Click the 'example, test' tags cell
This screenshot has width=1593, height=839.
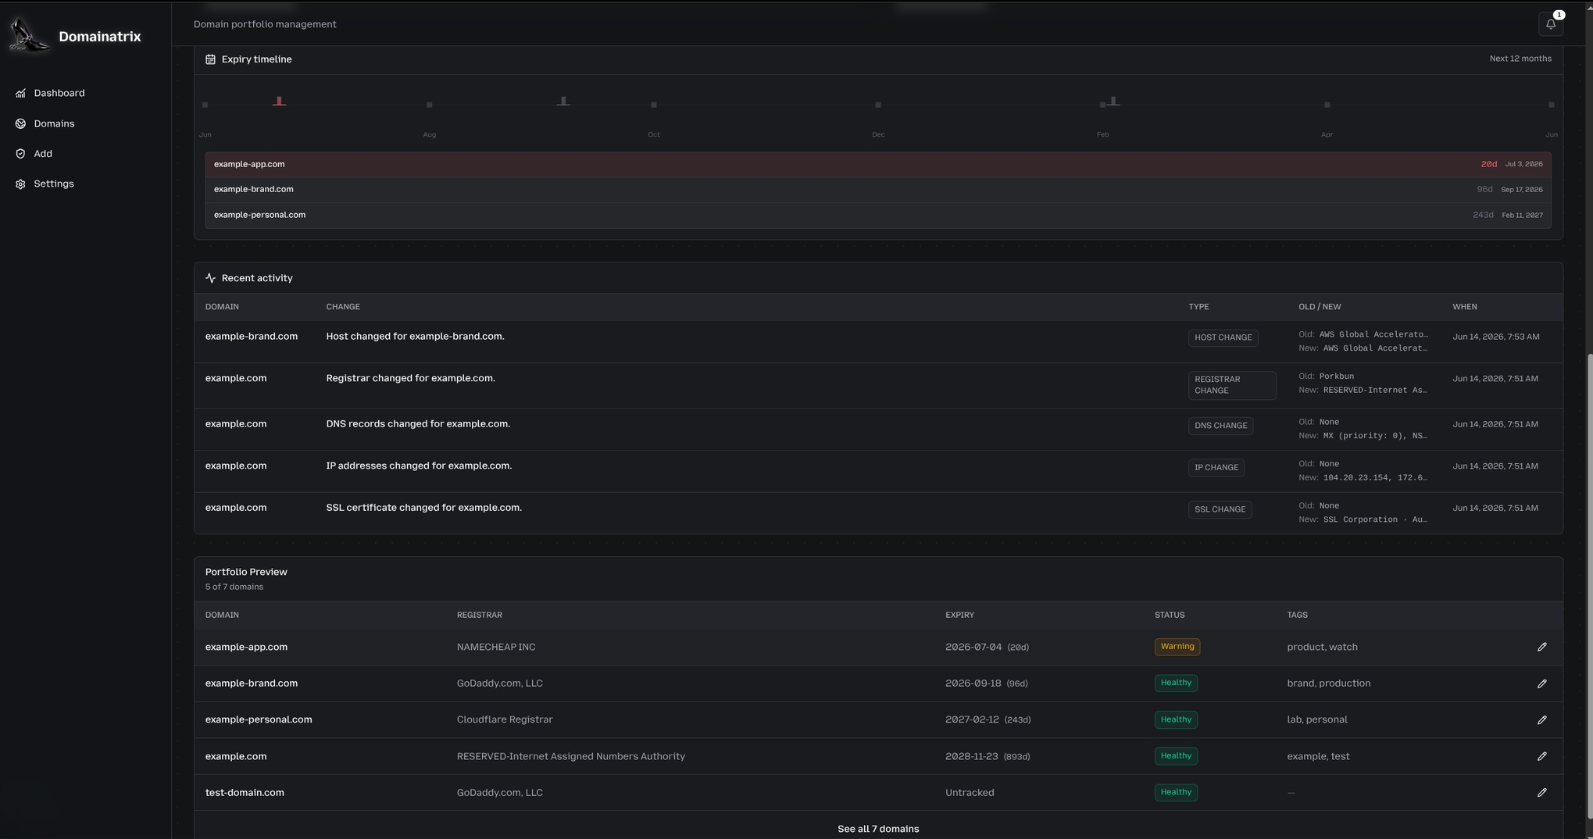pyautogui.click(x=1318, y=757)
